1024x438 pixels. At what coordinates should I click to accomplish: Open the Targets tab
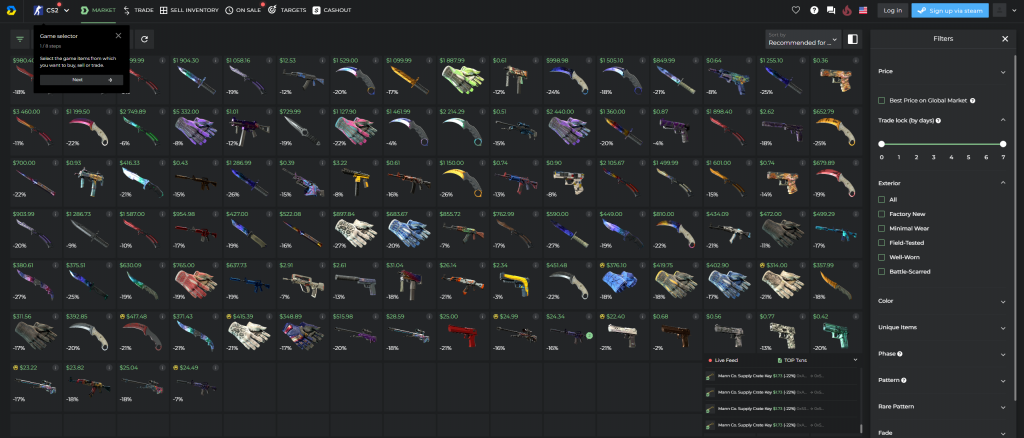(x=286, y=10)
